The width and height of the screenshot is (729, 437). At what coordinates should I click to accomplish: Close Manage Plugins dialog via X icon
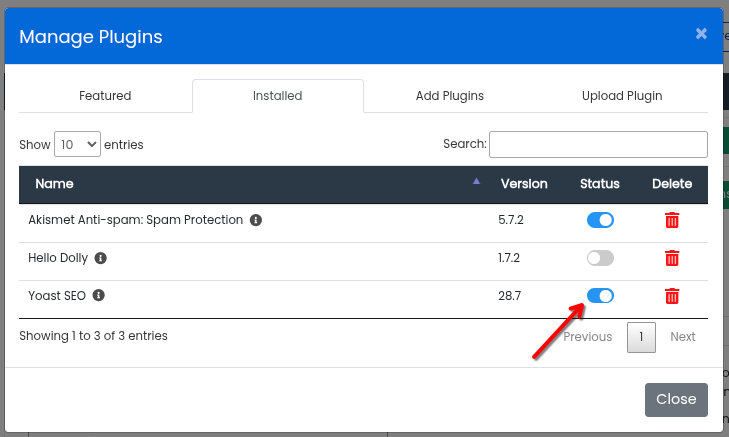pos(701,33)
